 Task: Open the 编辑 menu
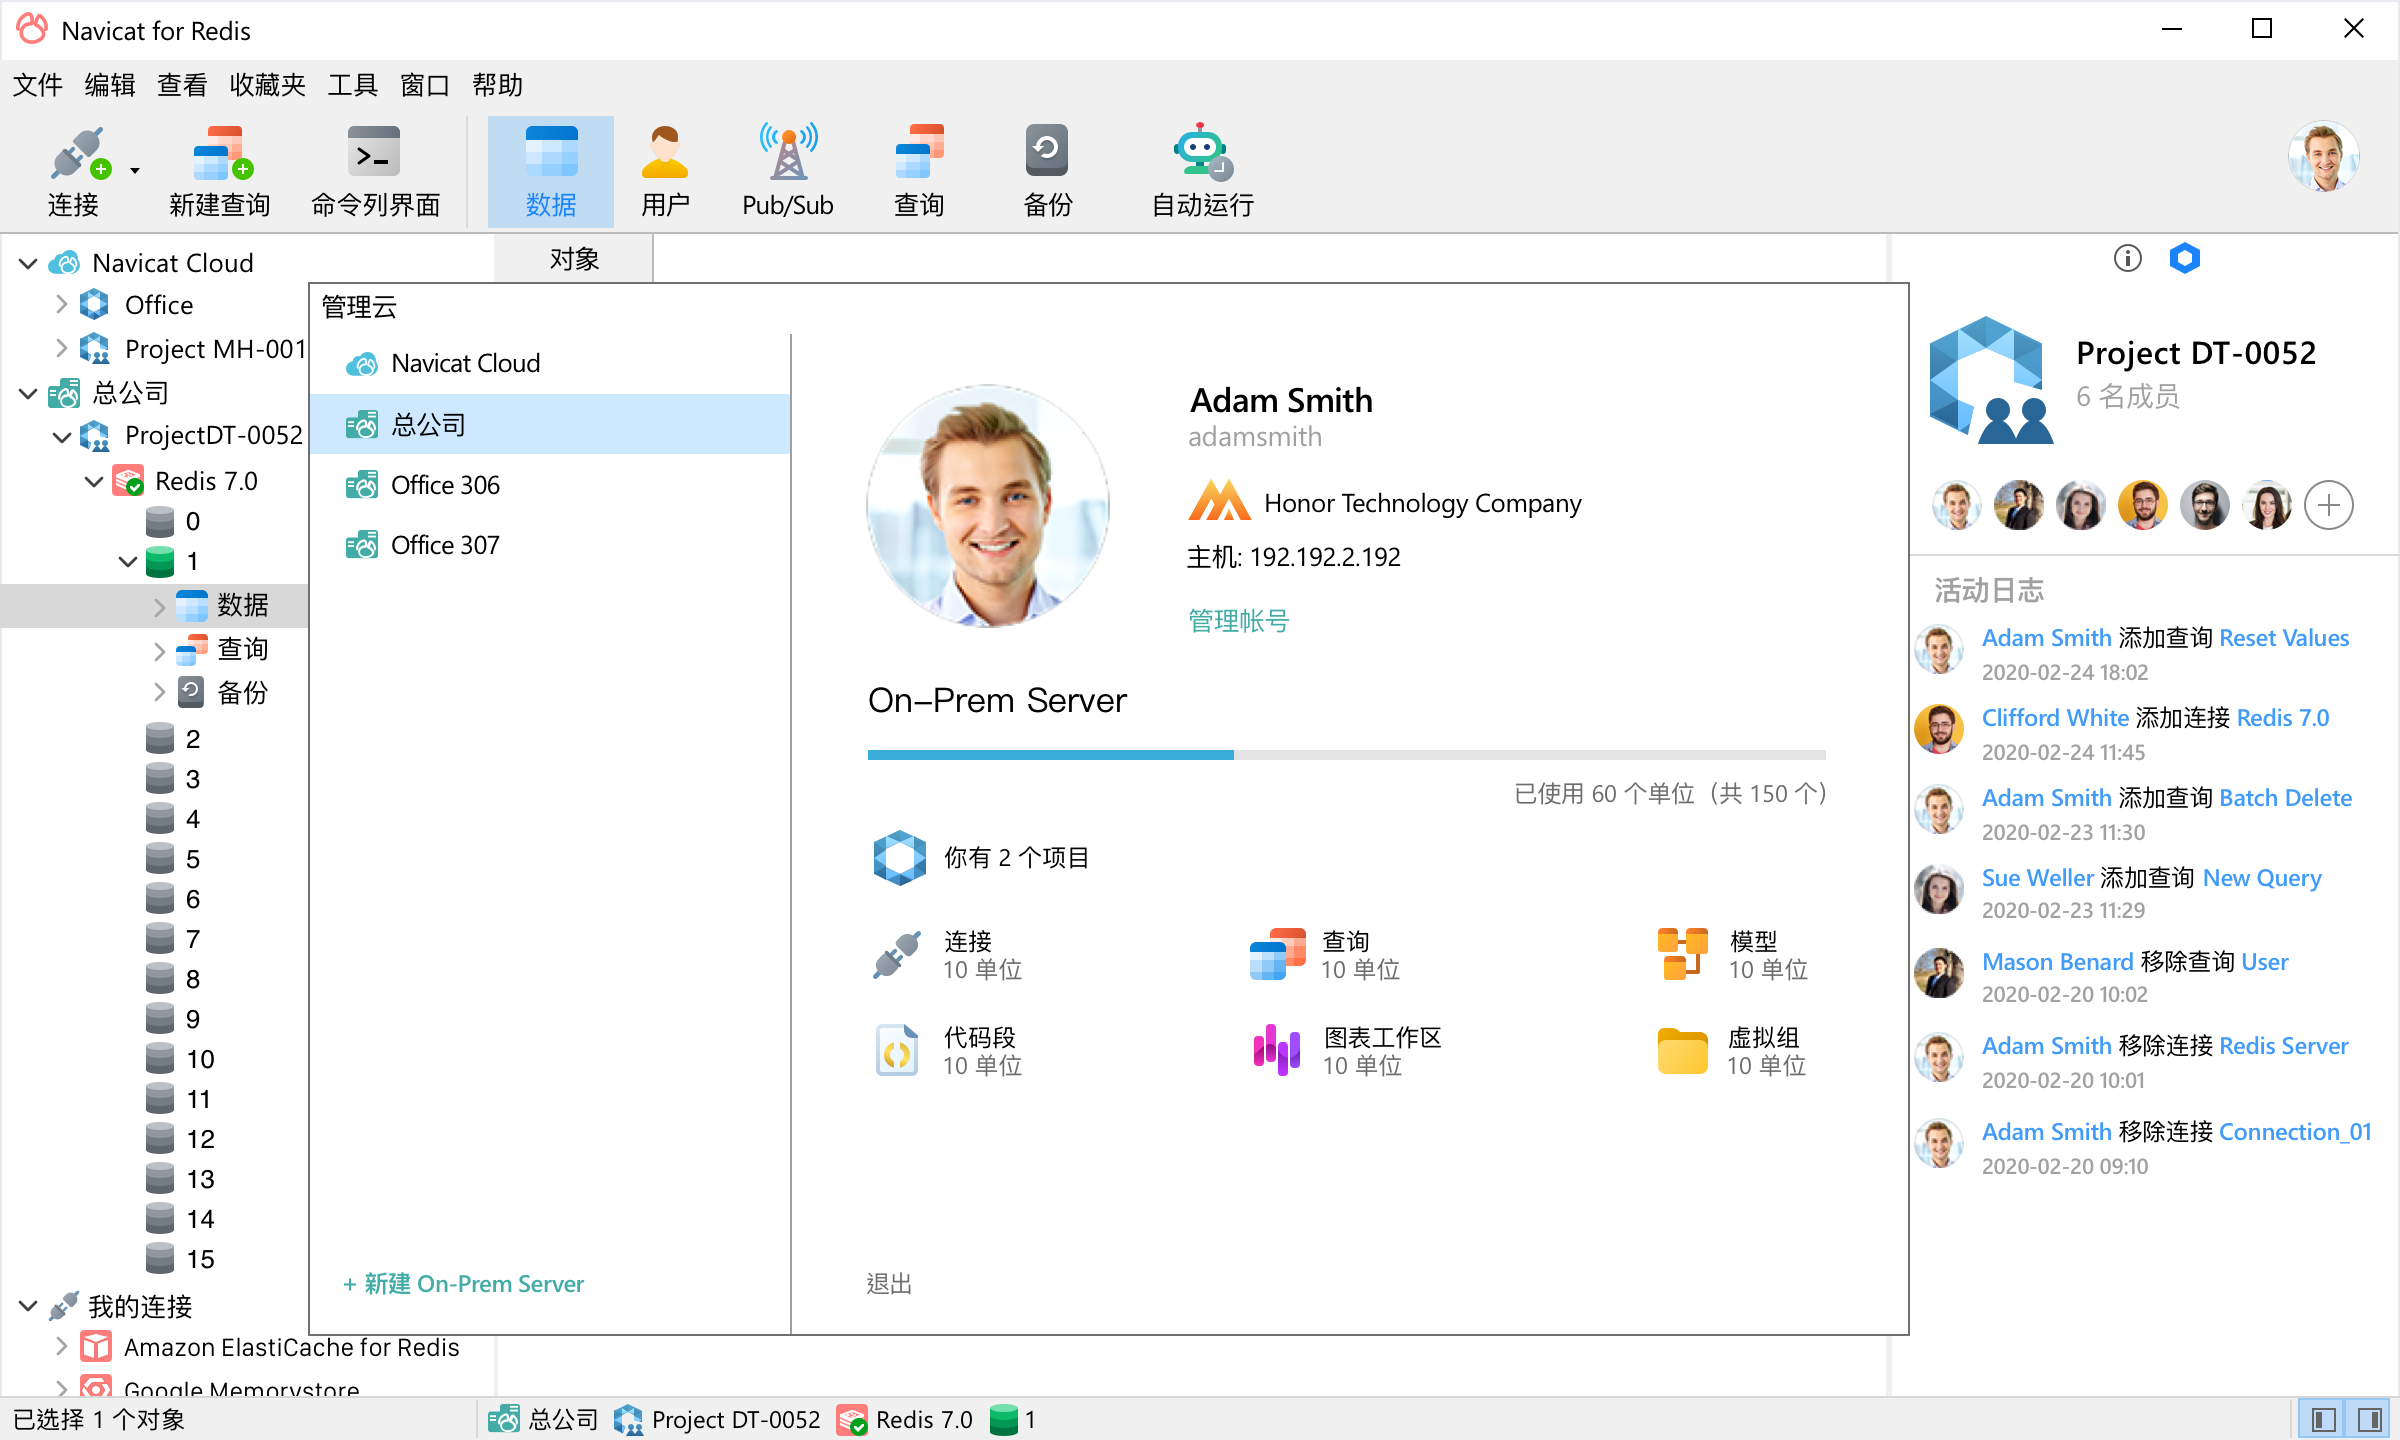[x=110, y=85]
